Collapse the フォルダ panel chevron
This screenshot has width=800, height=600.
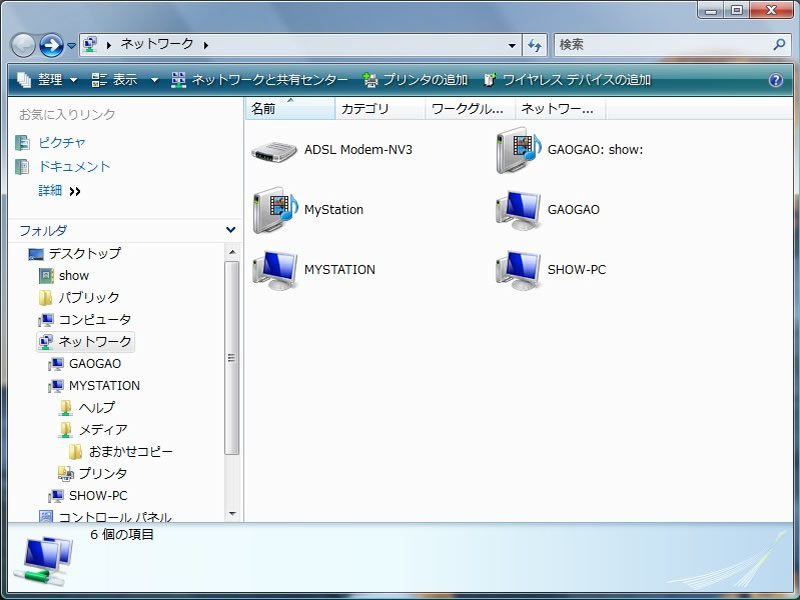point(231,230)
